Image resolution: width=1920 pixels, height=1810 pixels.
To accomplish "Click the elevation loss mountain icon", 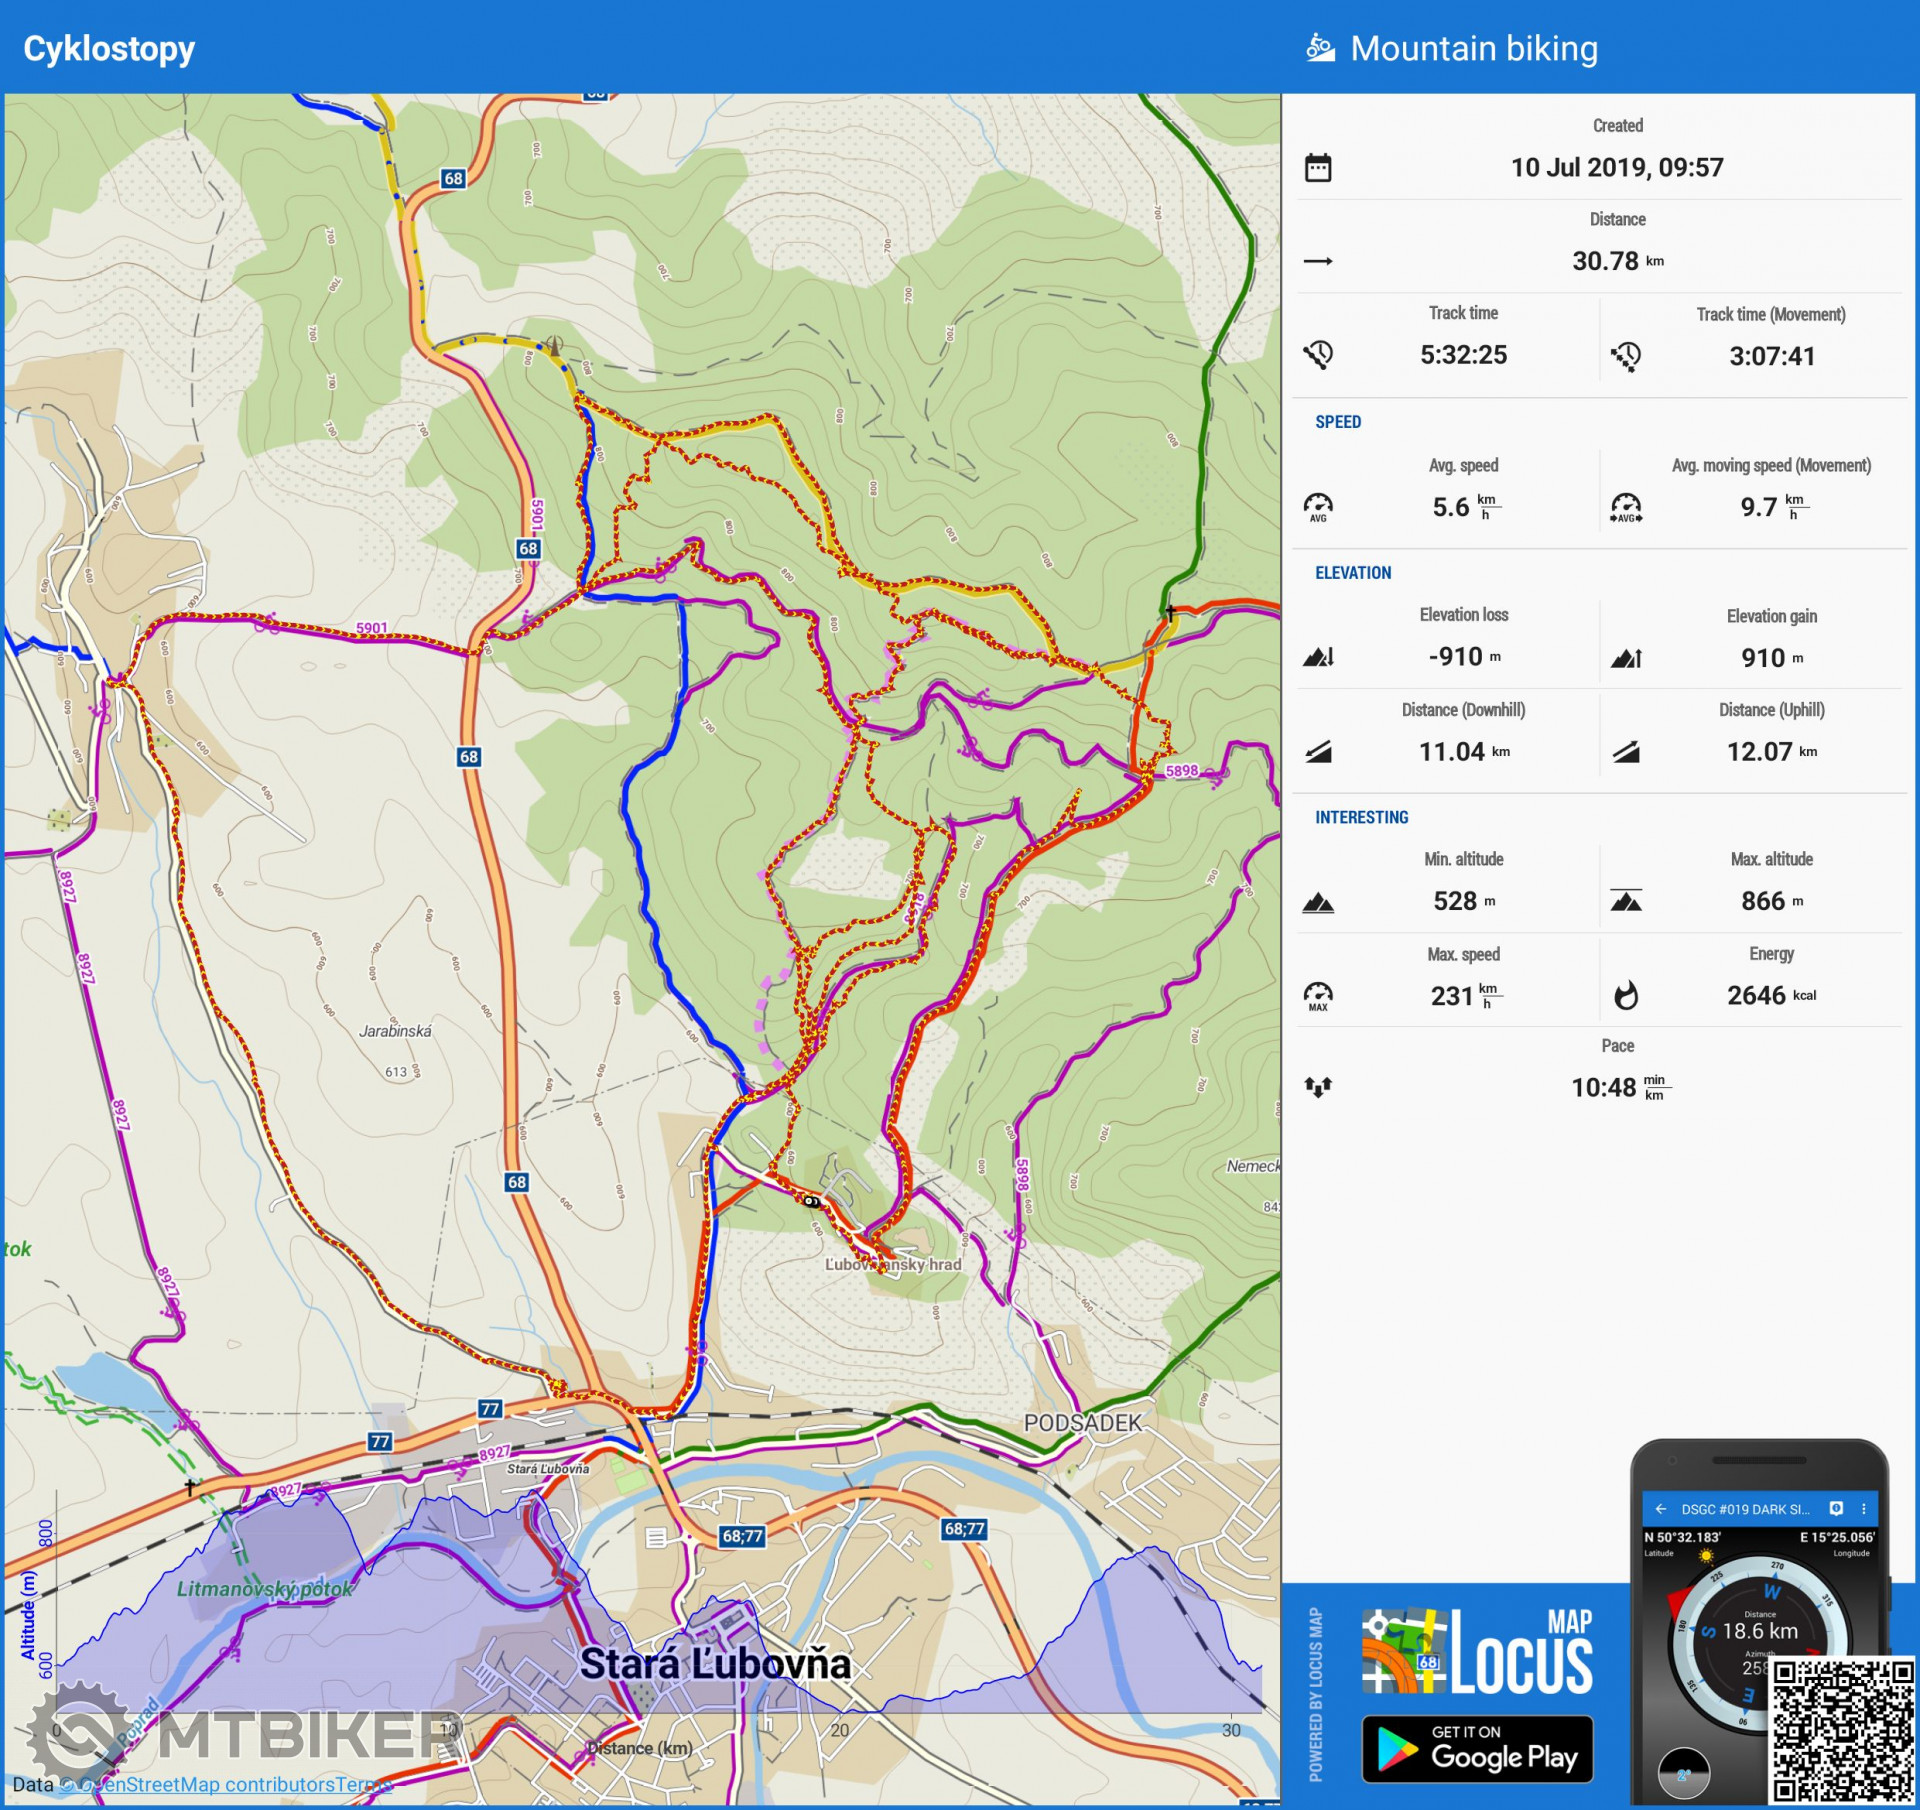I will click(x=1318, y=657).
